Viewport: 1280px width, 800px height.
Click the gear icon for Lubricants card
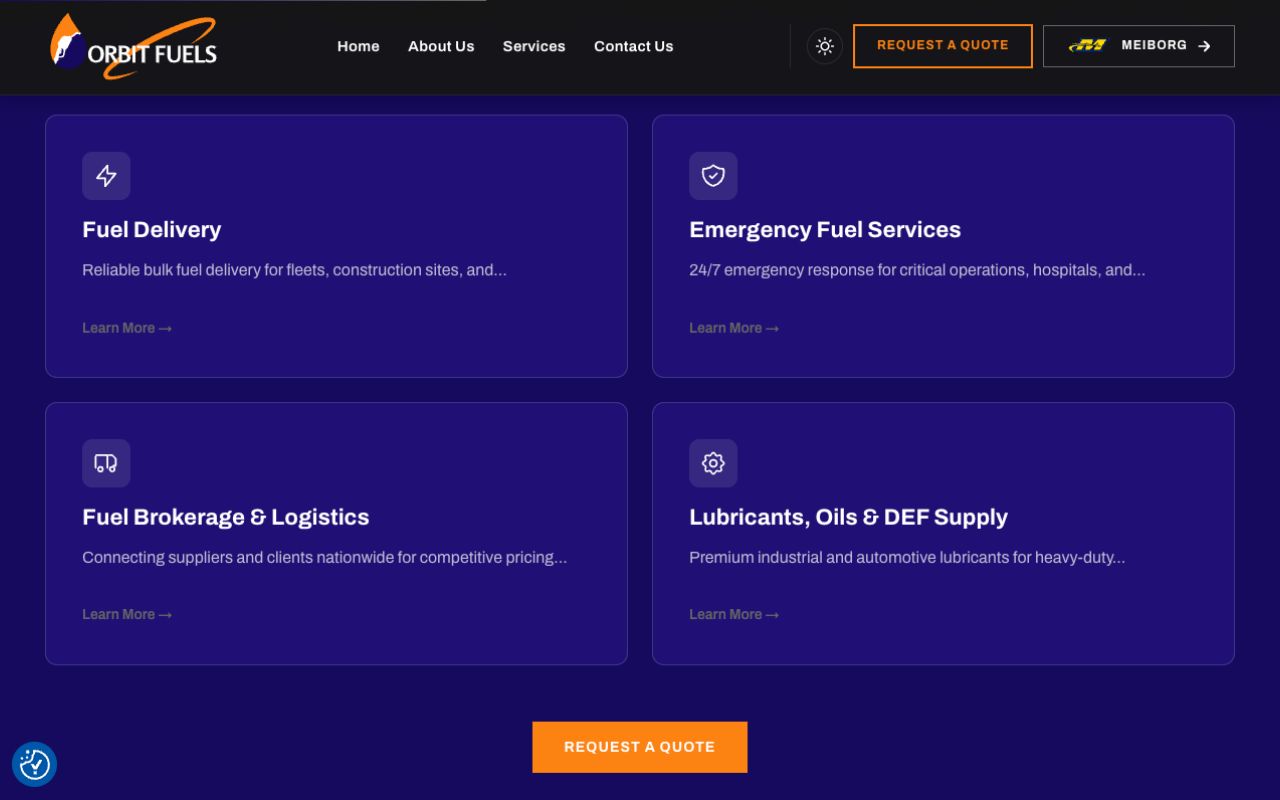pos(713,463)
